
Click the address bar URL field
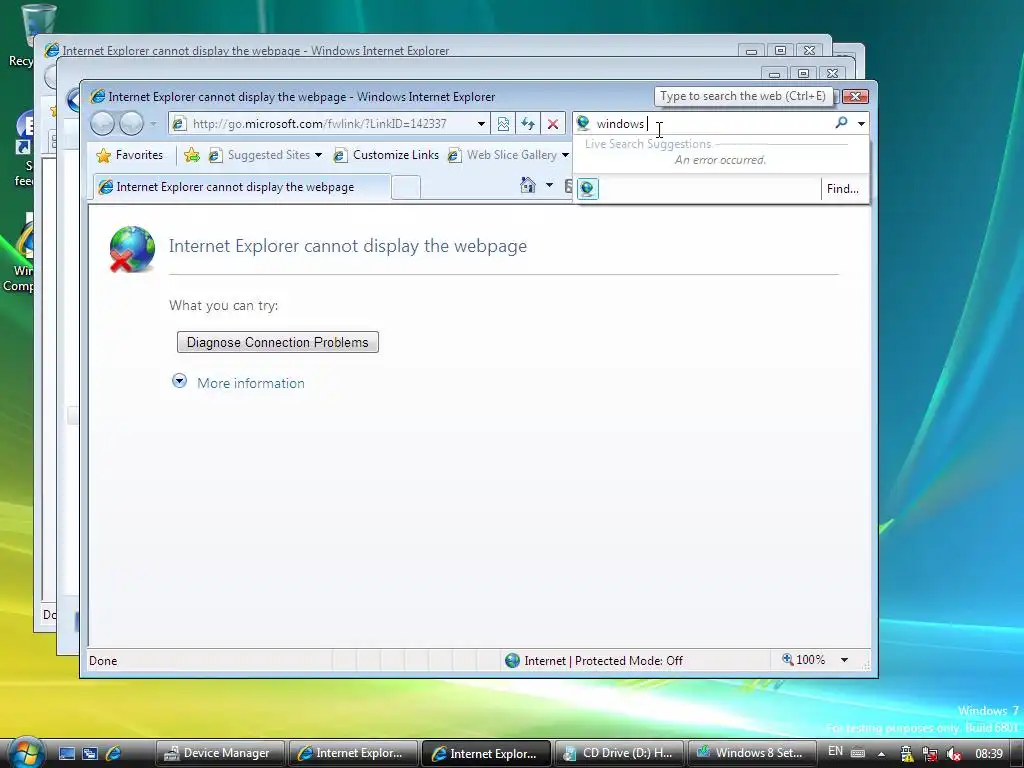[320, 123]
